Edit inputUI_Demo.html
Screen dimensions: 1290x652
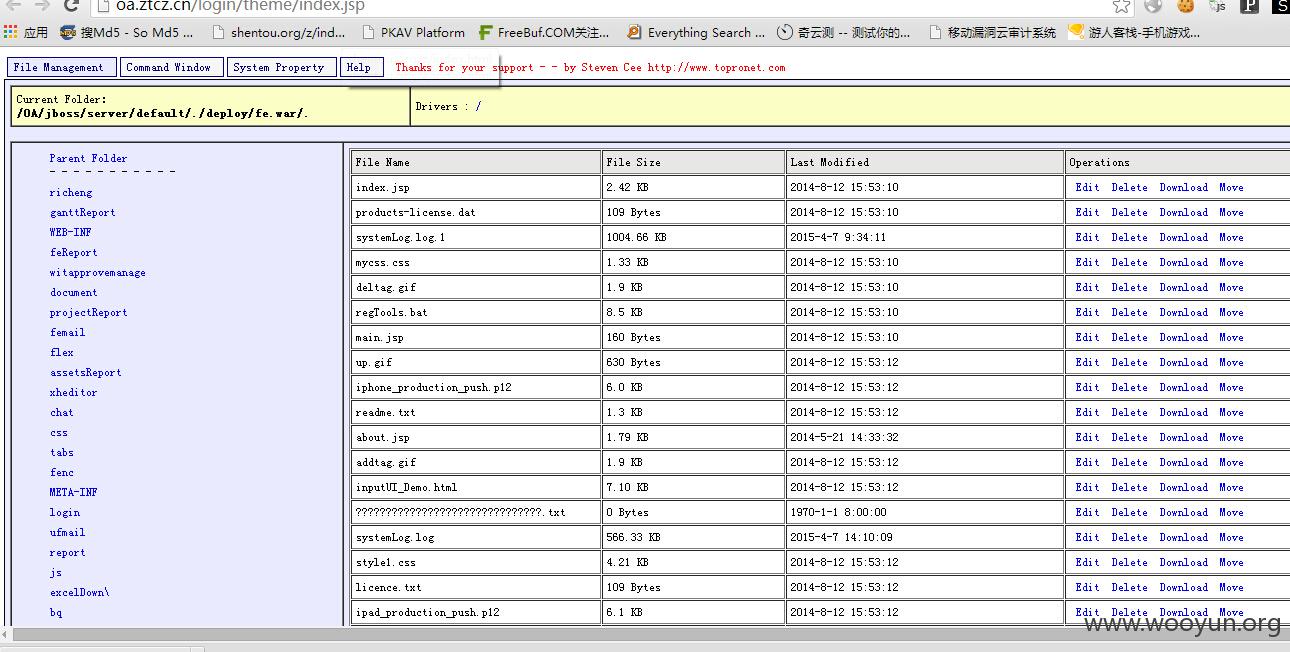click(1087, 487)
